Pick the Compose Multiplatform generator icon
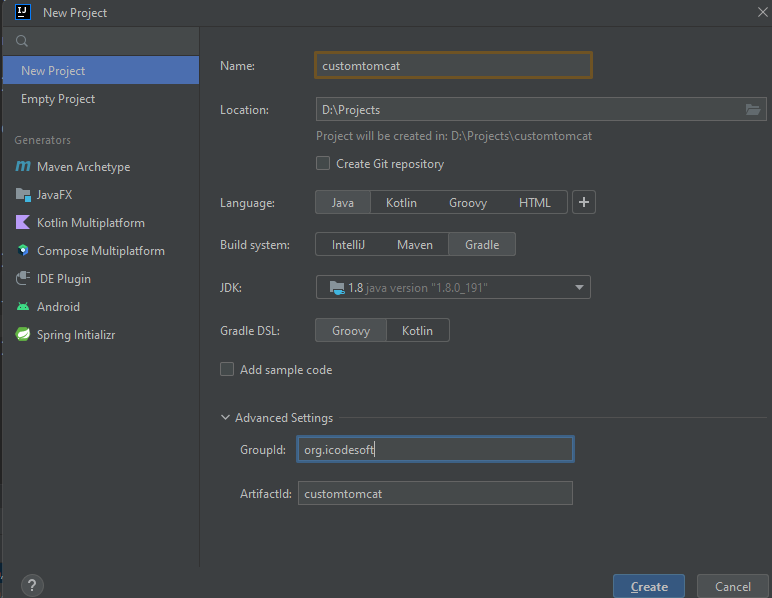The image size is (772, 598). [x=23, y=251]
